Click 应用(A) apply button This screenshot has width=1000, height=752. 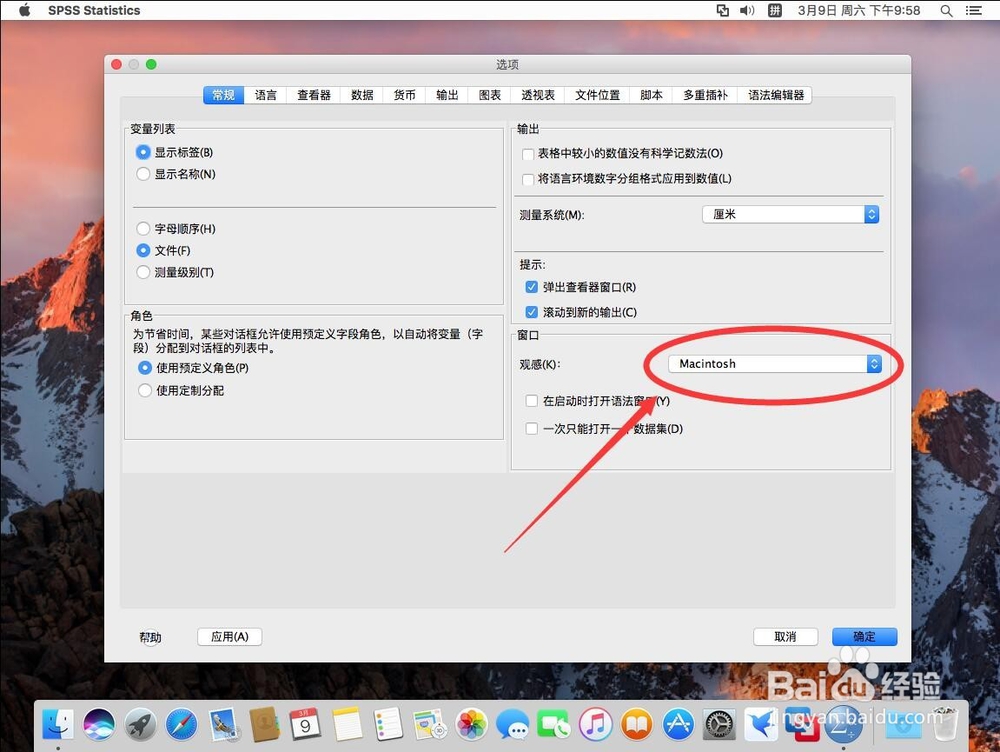[230, 637]
